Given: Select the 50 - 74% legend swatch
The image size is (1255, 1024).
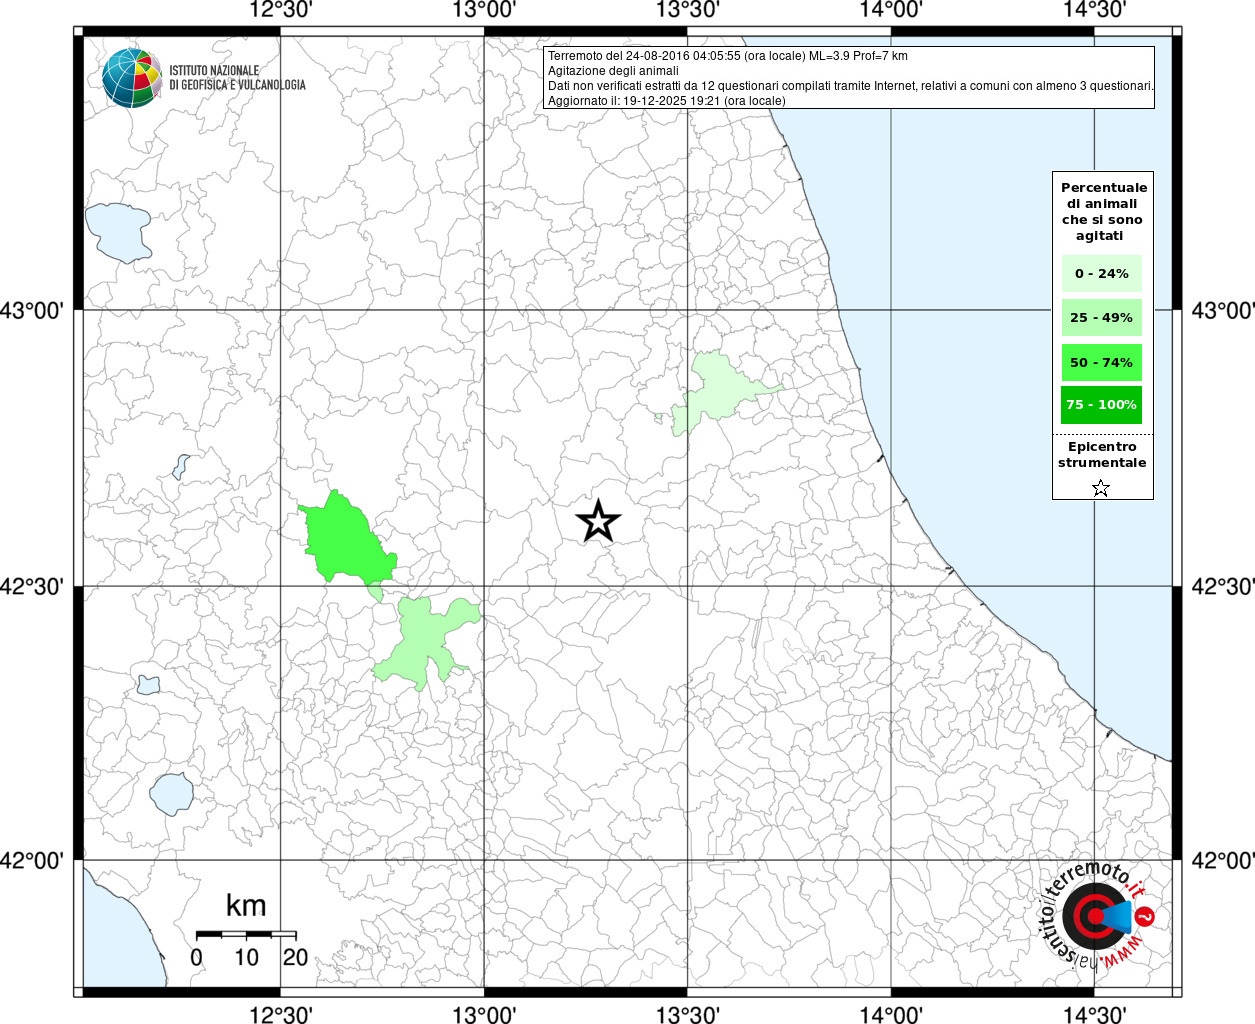Looking at the screenshot, I should pos(1101,362).
